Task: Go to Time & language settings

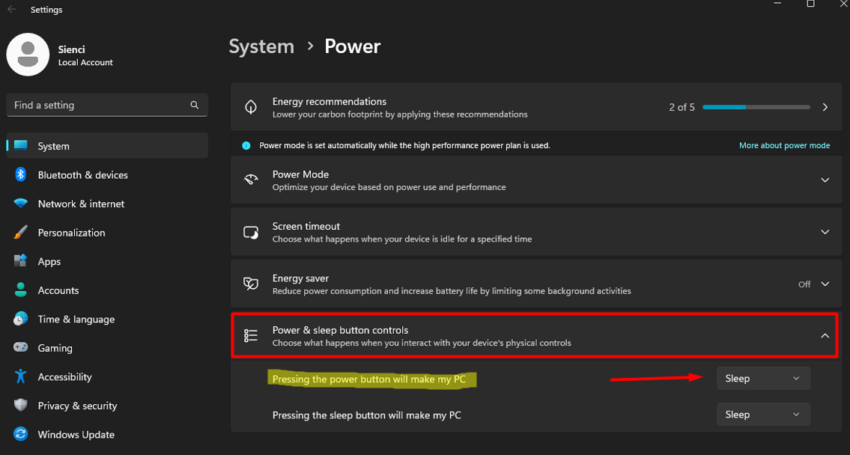Action: (75, 320)
